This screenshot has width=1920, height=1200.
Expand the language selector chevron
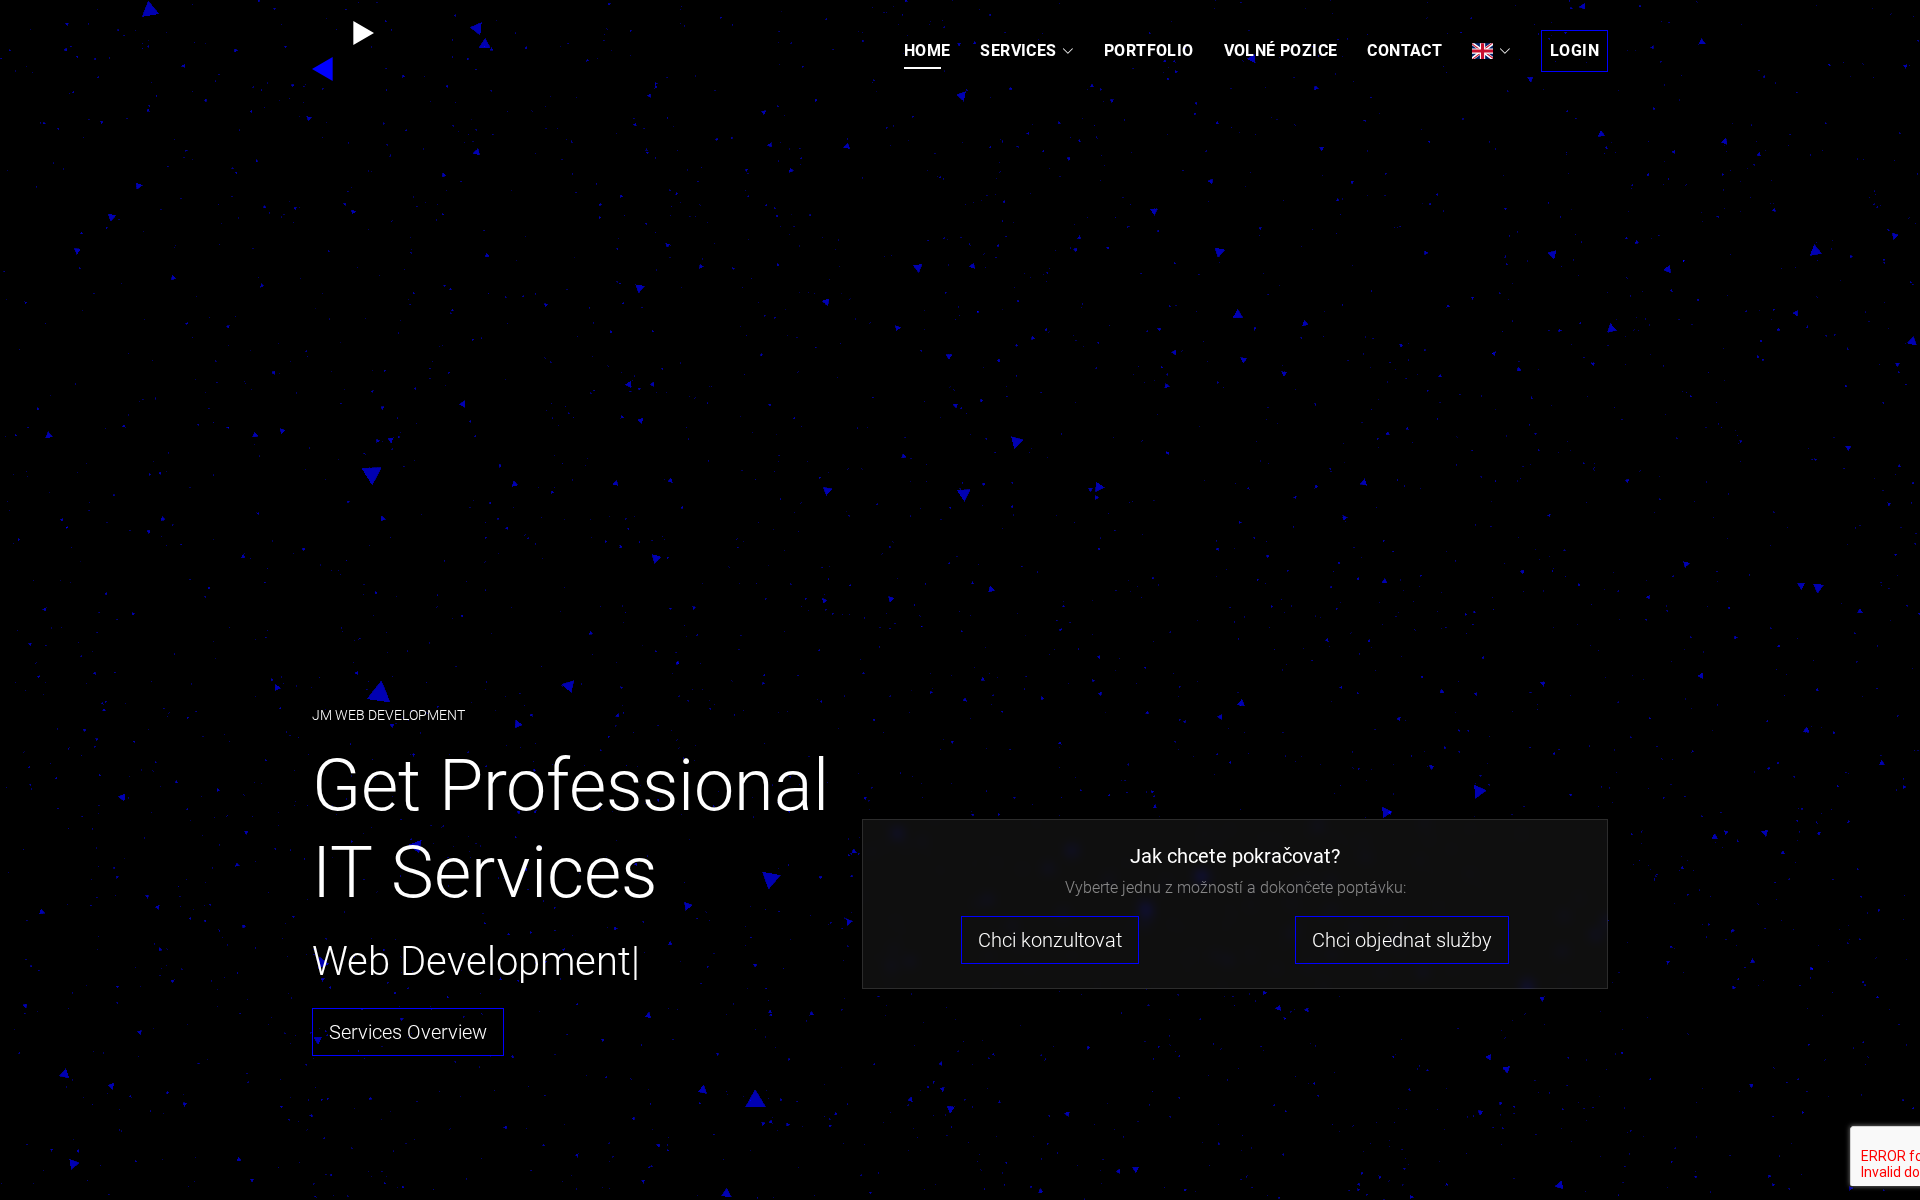pos(1503,51)
